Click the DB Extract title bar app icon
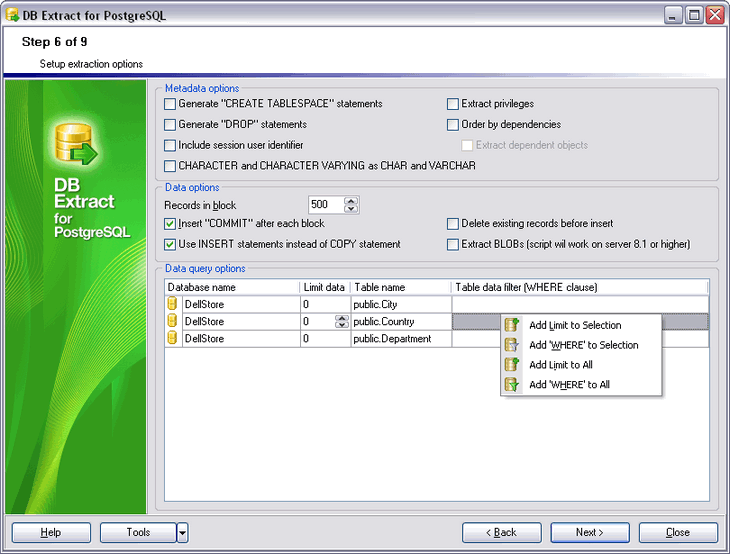The width and height of the screenshot is (730, 554). point(13,15)
